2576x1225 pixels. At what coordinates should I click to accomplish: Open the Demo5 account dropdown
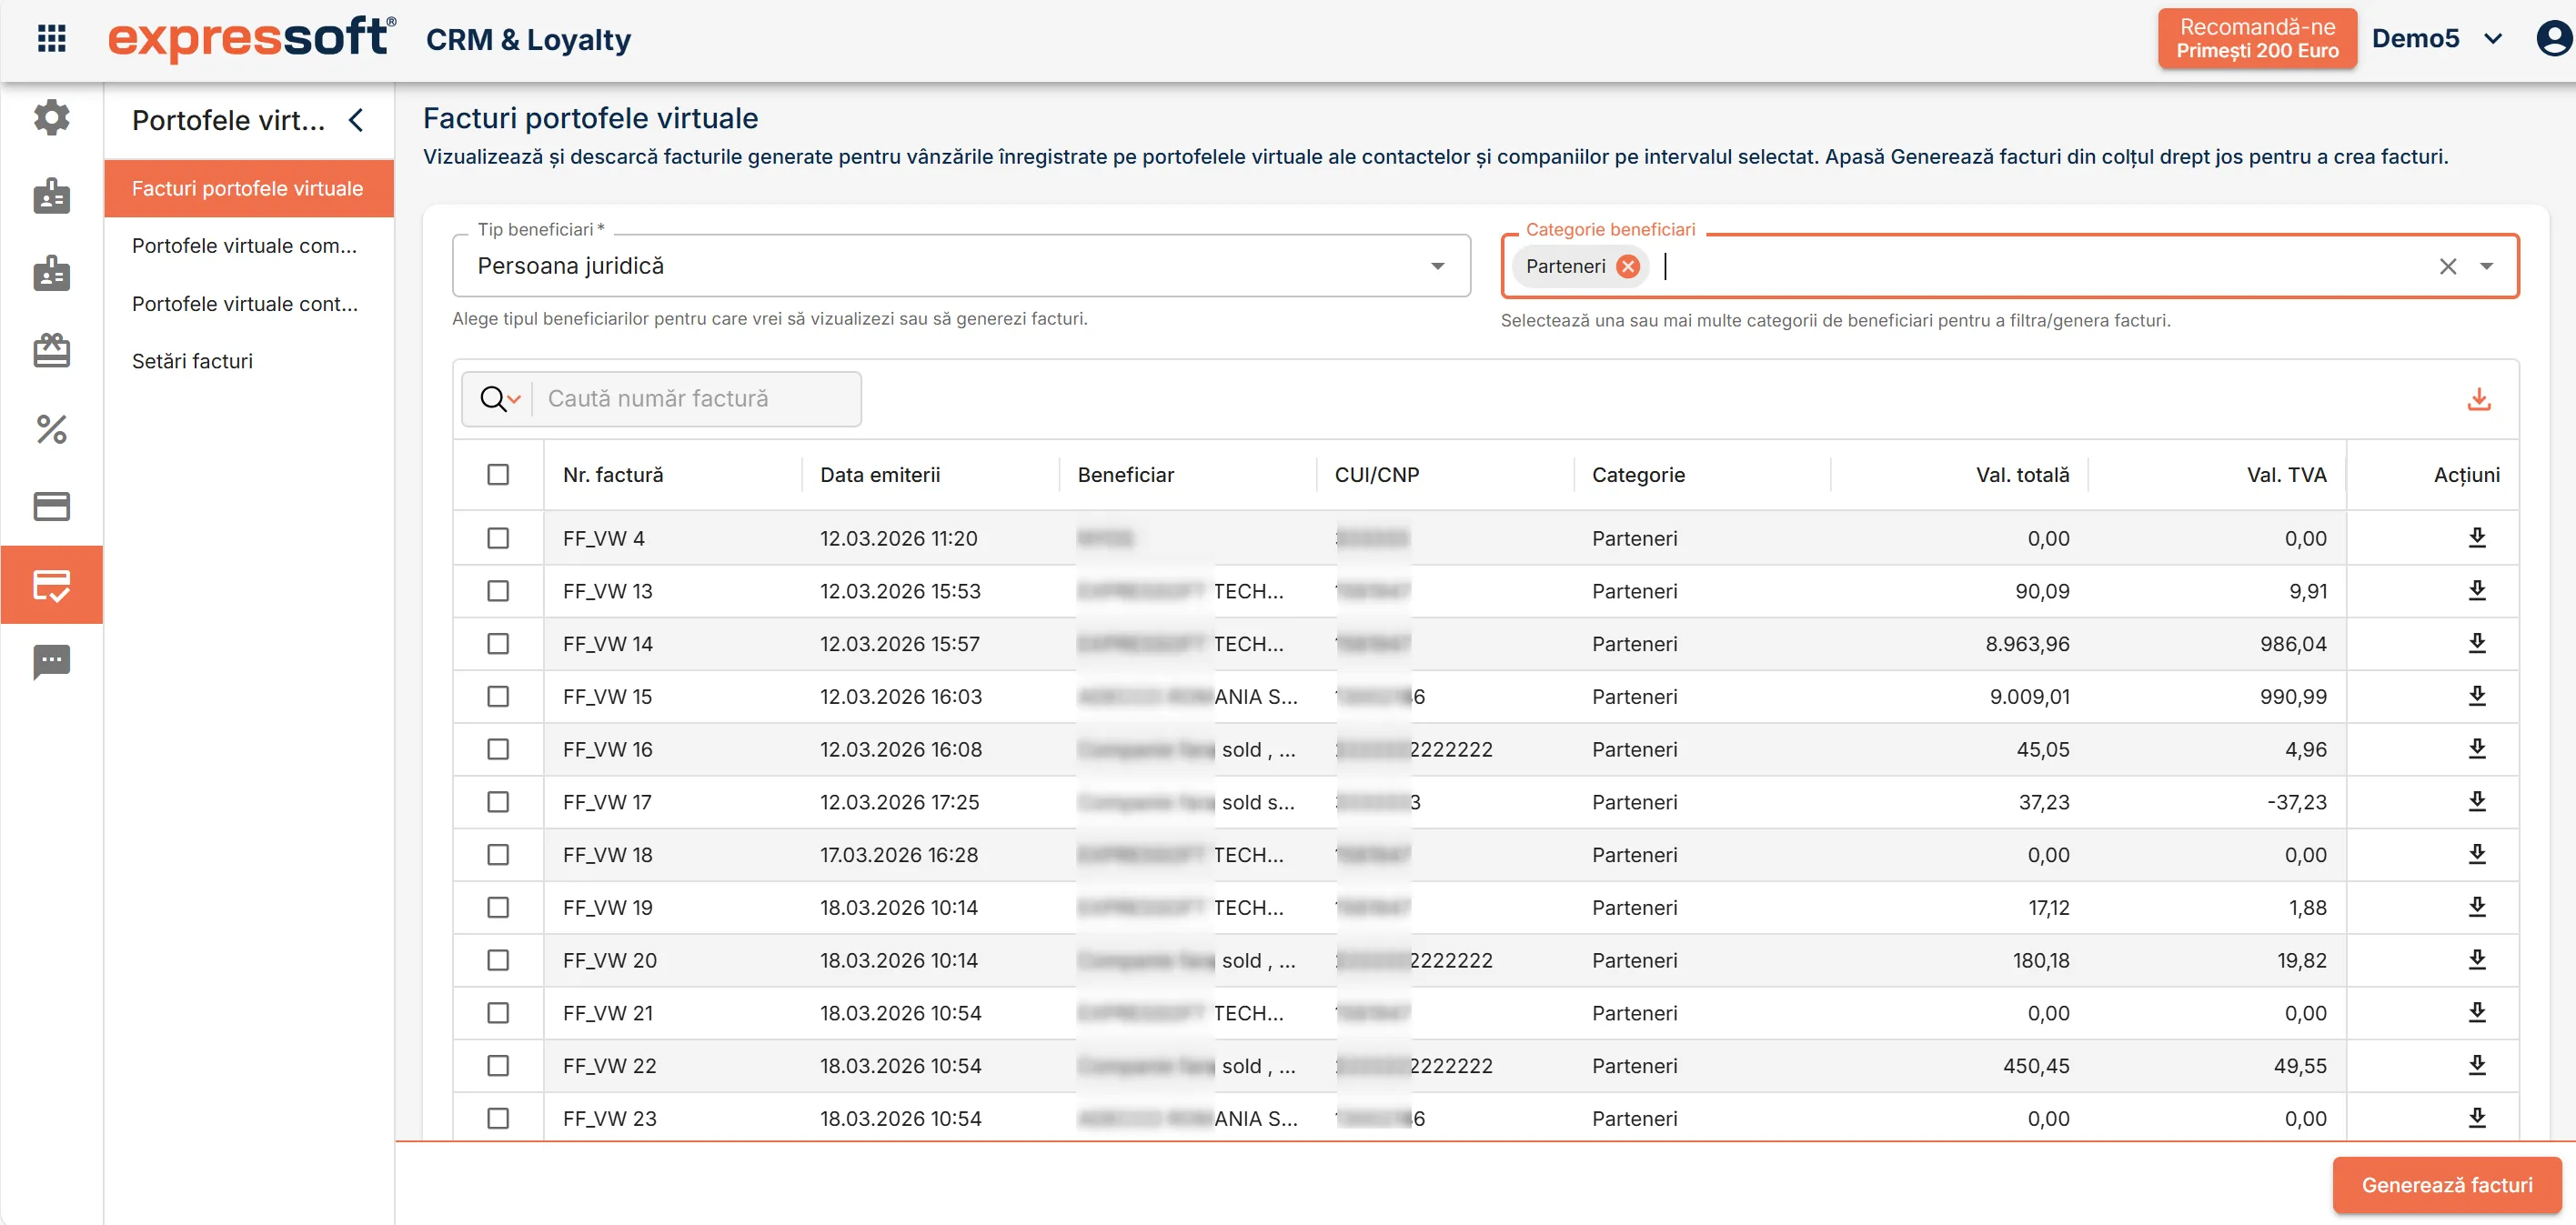click(x=2436, y=39)
